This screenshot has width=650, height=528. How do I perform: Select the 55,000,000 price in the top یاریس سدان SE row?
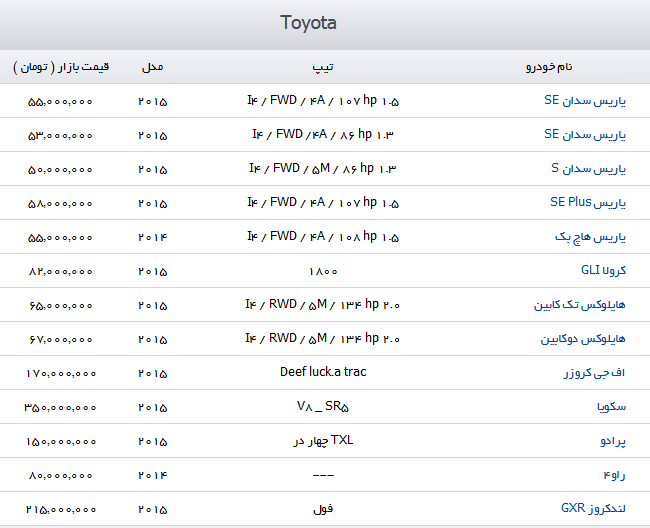[60, 102]
